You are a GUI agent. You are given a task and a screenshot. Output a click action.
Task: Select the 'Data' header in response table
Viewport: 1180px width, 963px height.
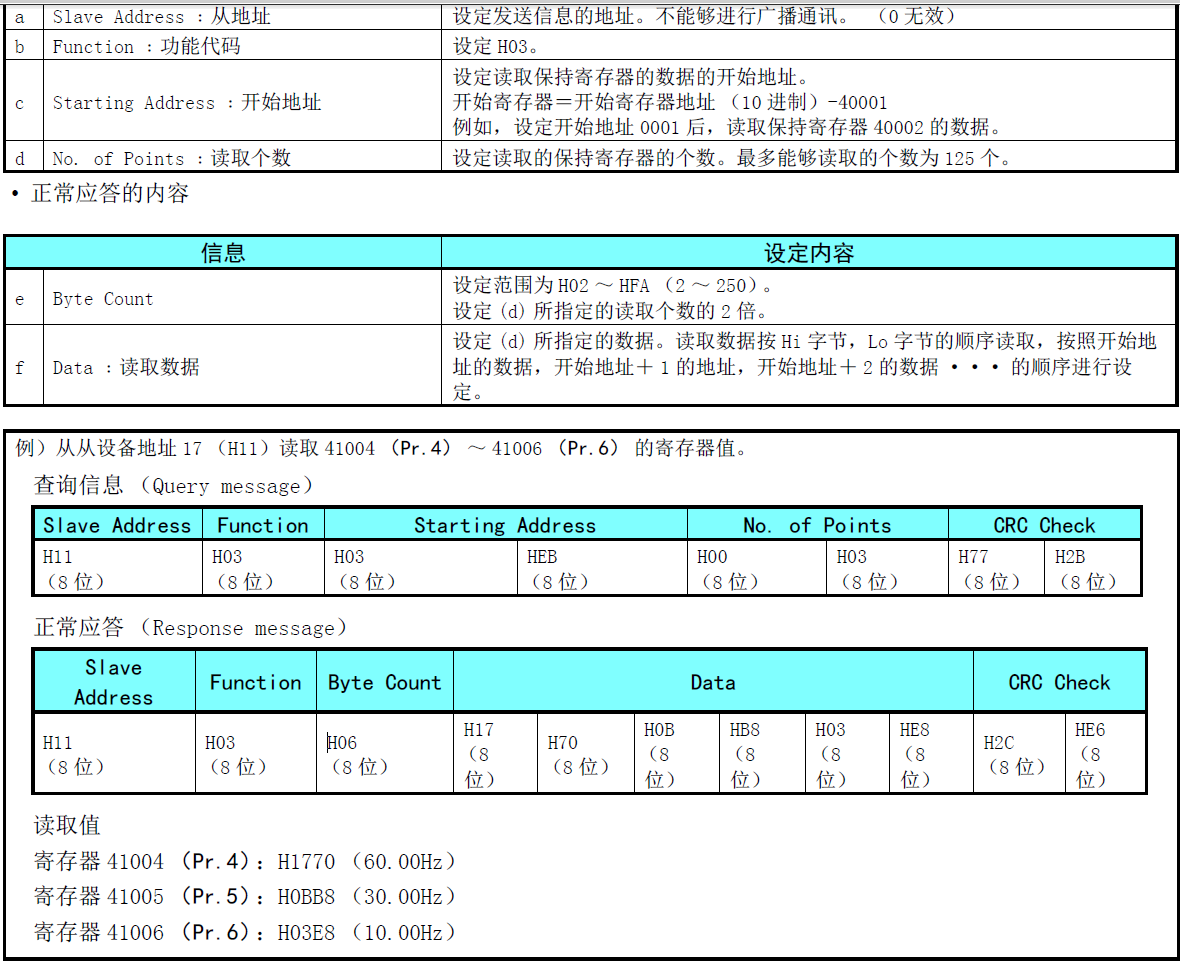point(713,682)
